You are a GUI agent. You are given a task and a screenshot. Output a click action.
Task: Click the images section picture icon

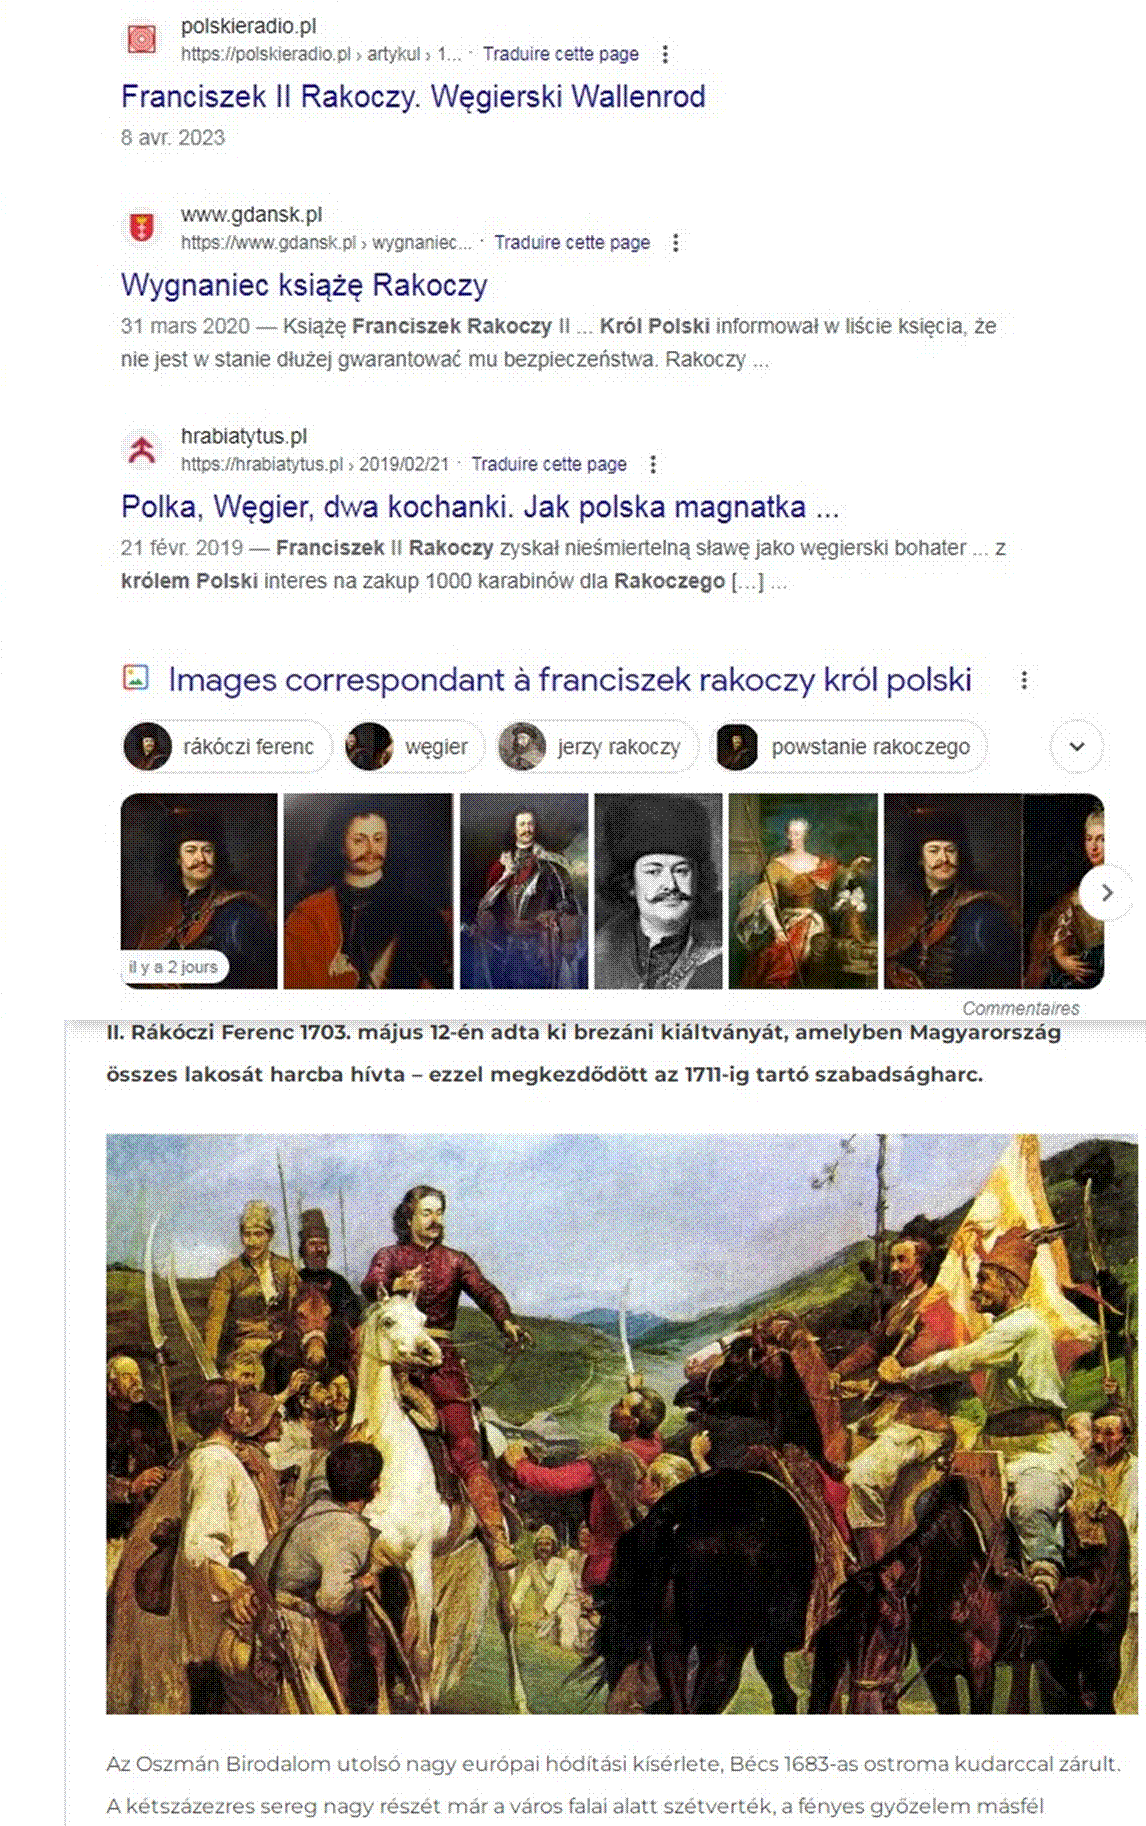pos(136,678)
